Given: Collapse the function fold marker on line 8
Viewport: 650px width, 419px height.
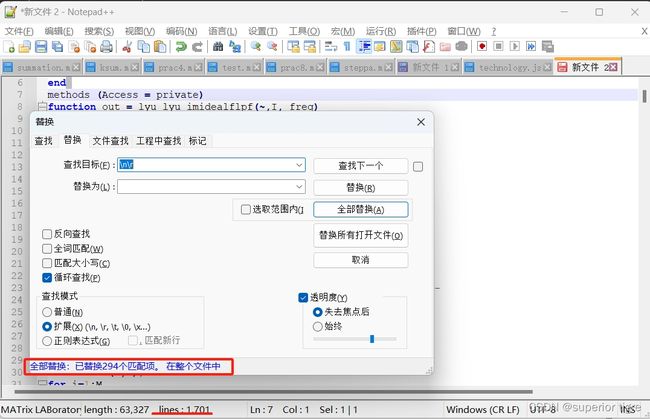Looking at the screenshot, I should tap(42, 107).
